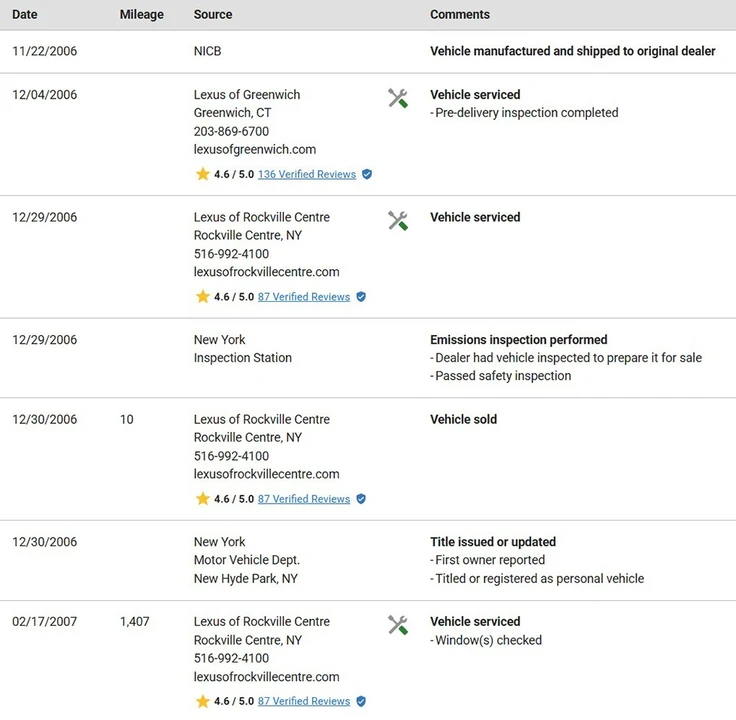Click the service wrench icon for 12/04/2006
The height and width of the screenshot is (720, 736).
coord(398,98)
